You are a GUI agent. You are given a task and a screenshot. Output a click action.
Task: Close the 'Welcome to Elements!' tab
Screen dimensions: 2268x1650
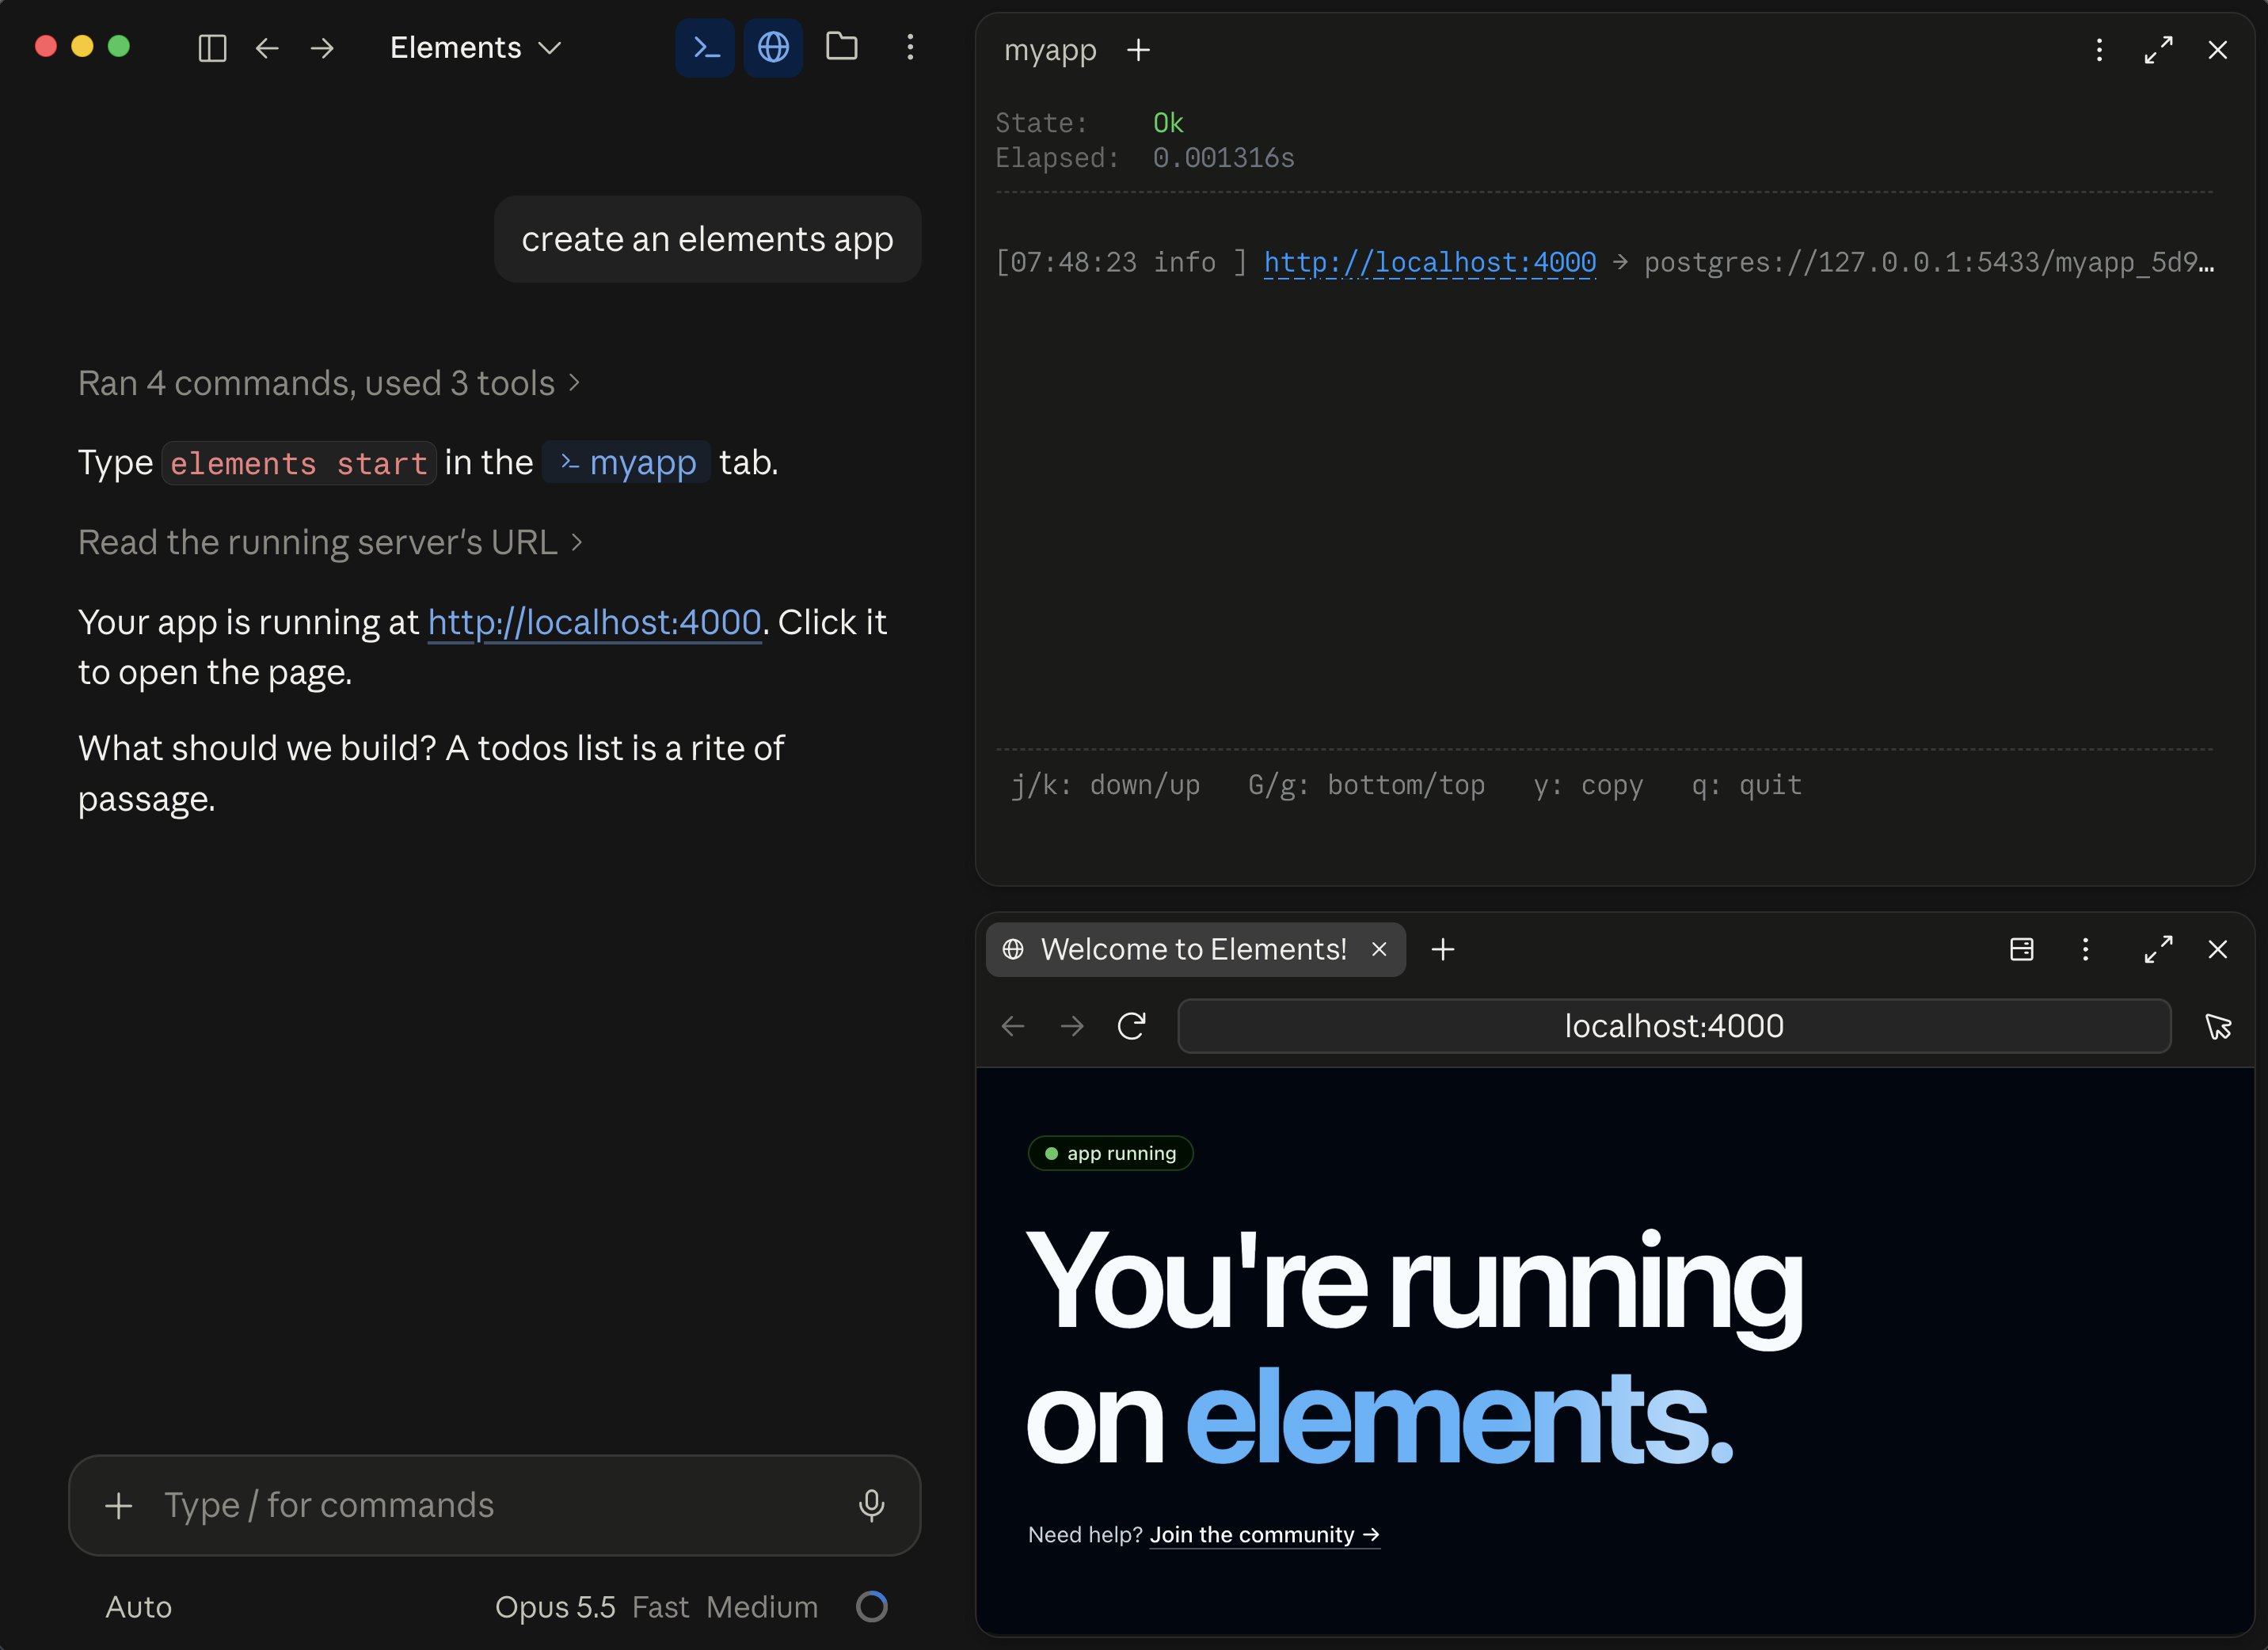[x=1379, y=949]
